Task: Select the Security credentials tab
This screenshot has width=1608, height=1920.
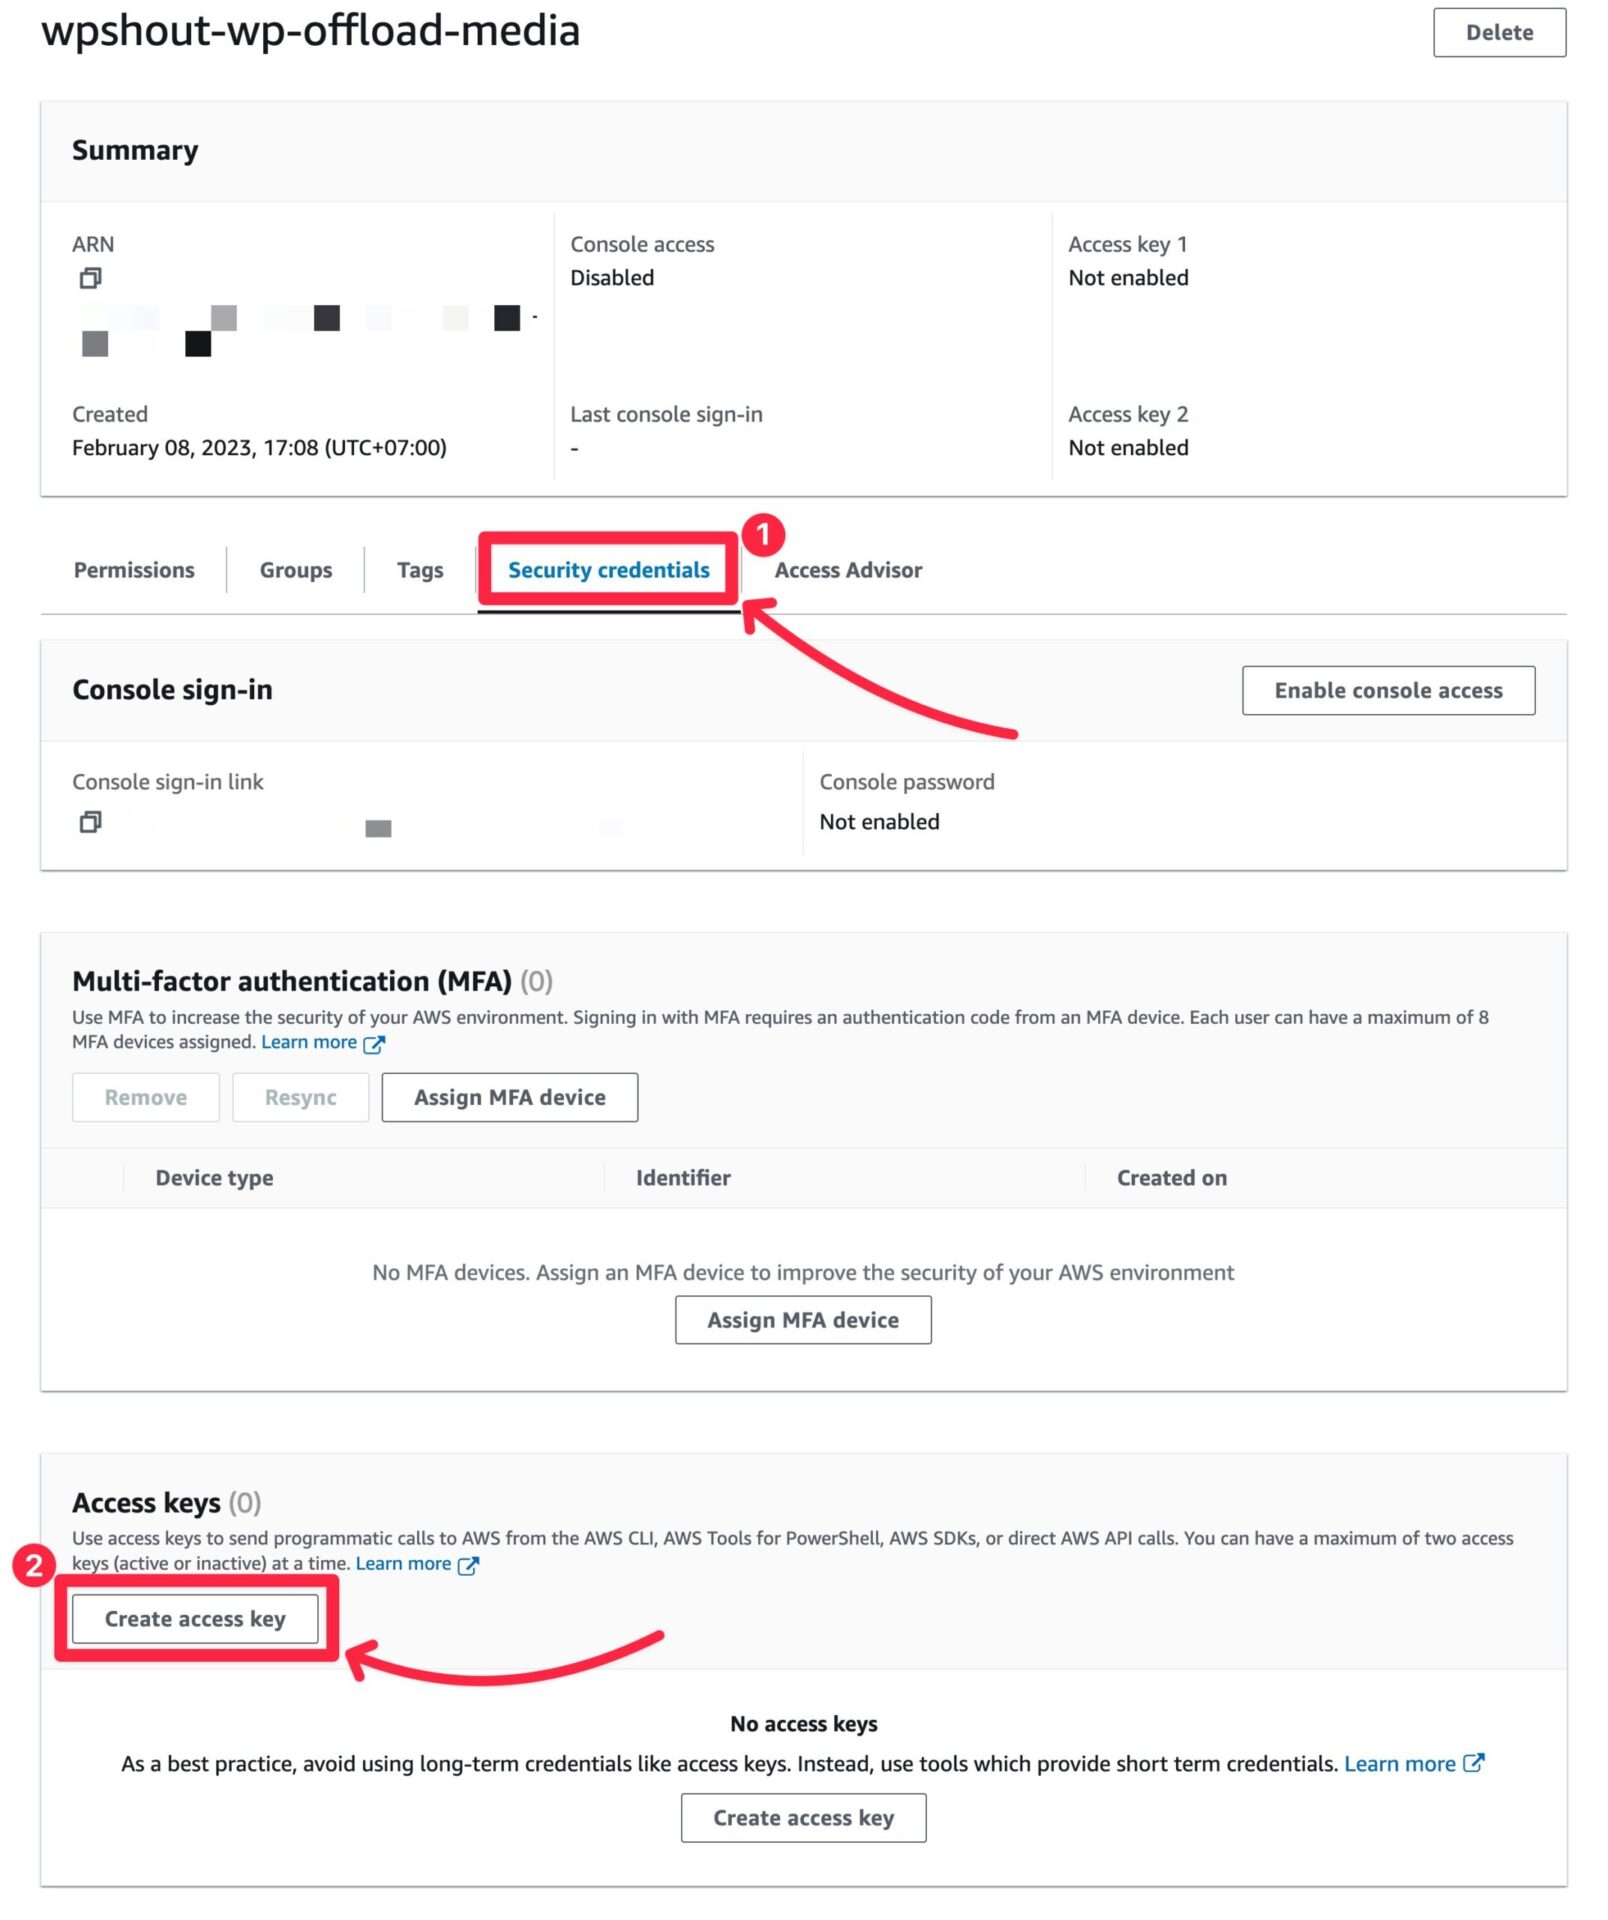Action: pos(609,570)
